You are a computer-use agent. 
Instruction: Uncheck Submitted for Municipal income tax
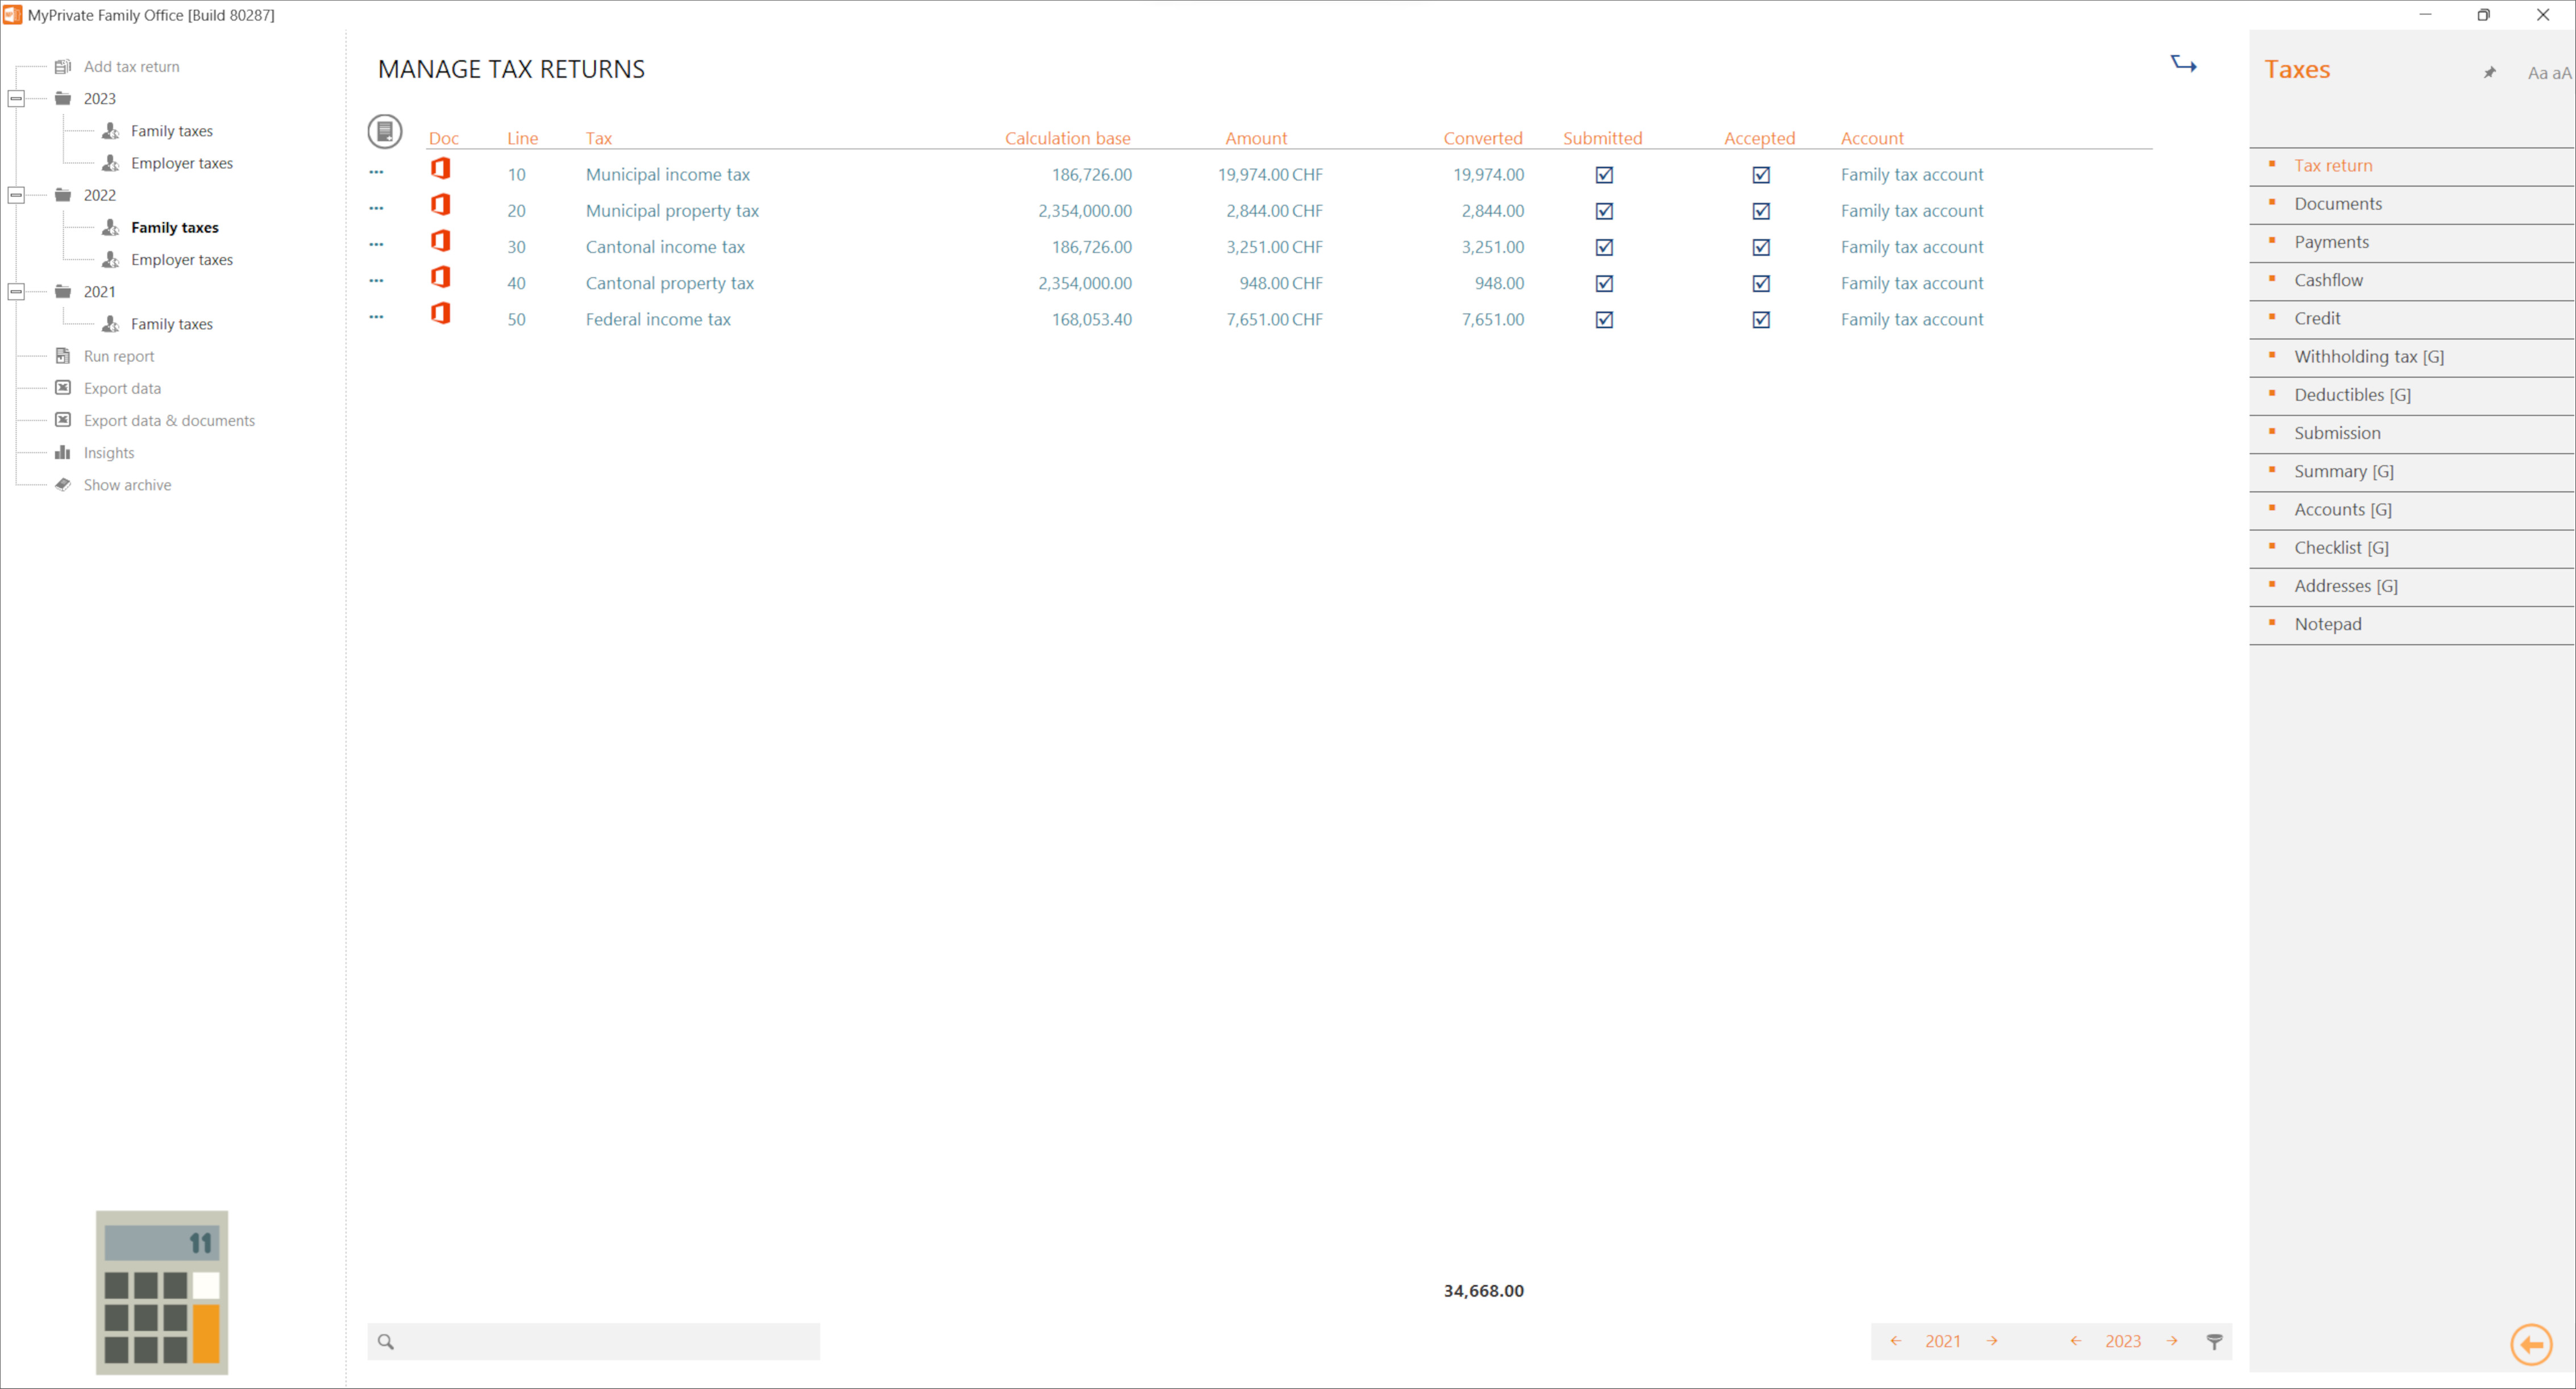coord(1604,175)
